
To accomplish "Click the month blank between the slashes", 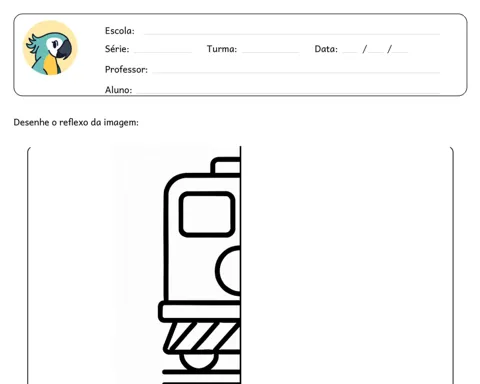I will click(x=376, y=52).
